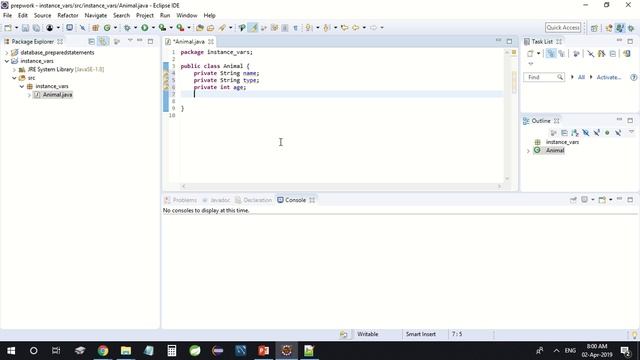This screenshot has height=360, width=640.
Task: Collapse the instance_vars project node
Action: [7, 61]
